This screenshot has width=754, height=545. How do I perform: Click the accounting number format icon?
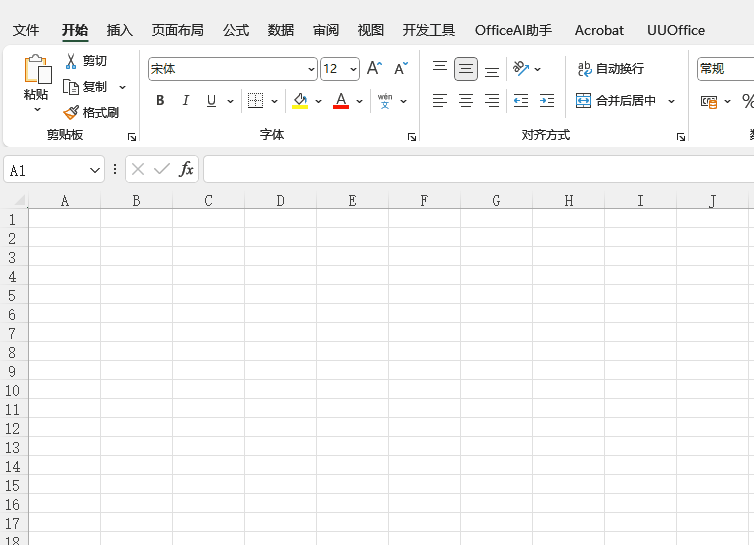click(709, 101)
